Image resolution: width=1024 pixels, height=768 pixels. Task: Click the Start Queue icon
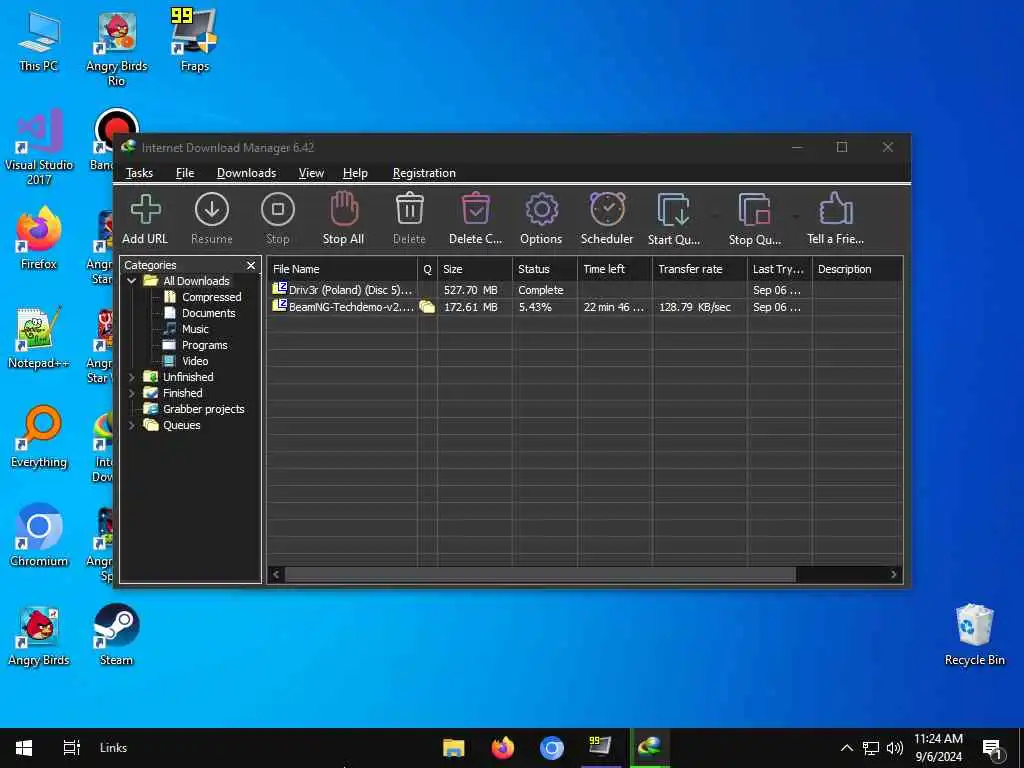coord(673,218)
